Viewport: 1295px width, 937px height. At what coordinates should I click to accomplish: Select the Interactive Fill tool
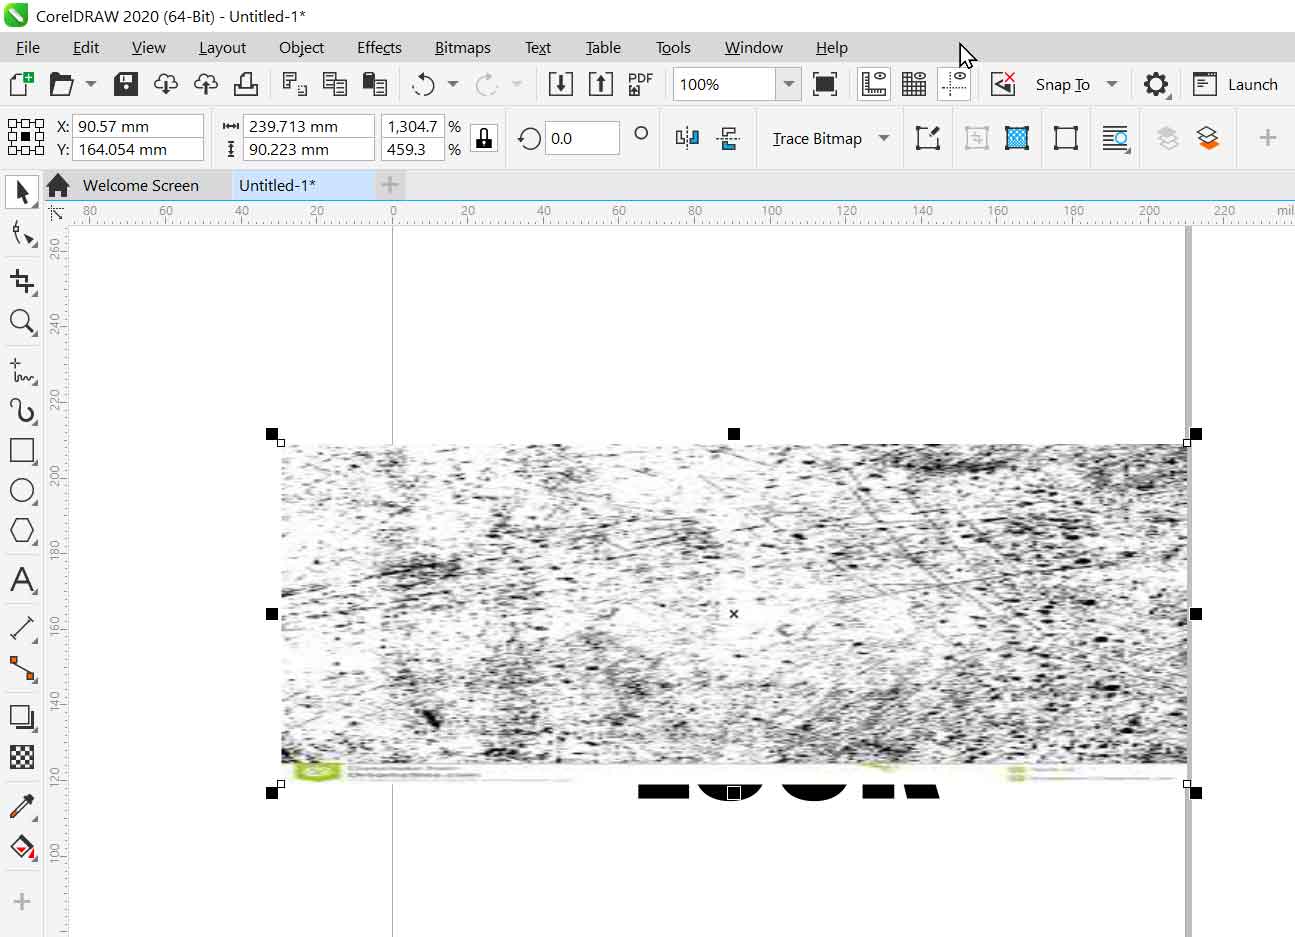click(x=22, y=848)
